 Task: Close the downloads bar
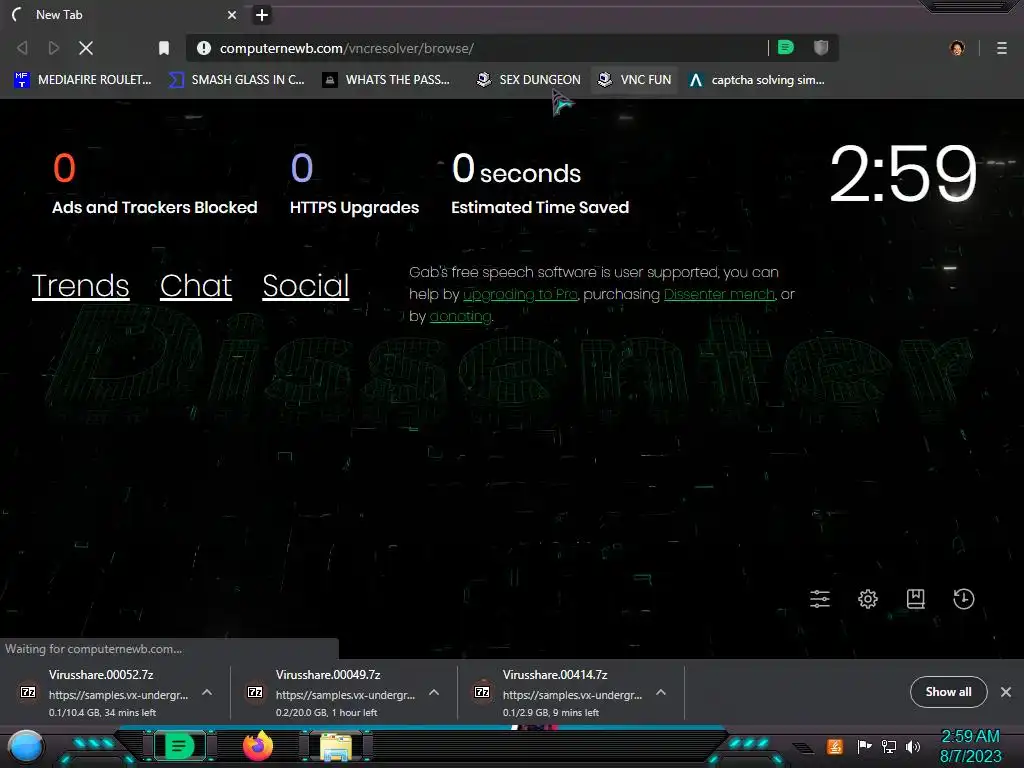[1006, 692]
